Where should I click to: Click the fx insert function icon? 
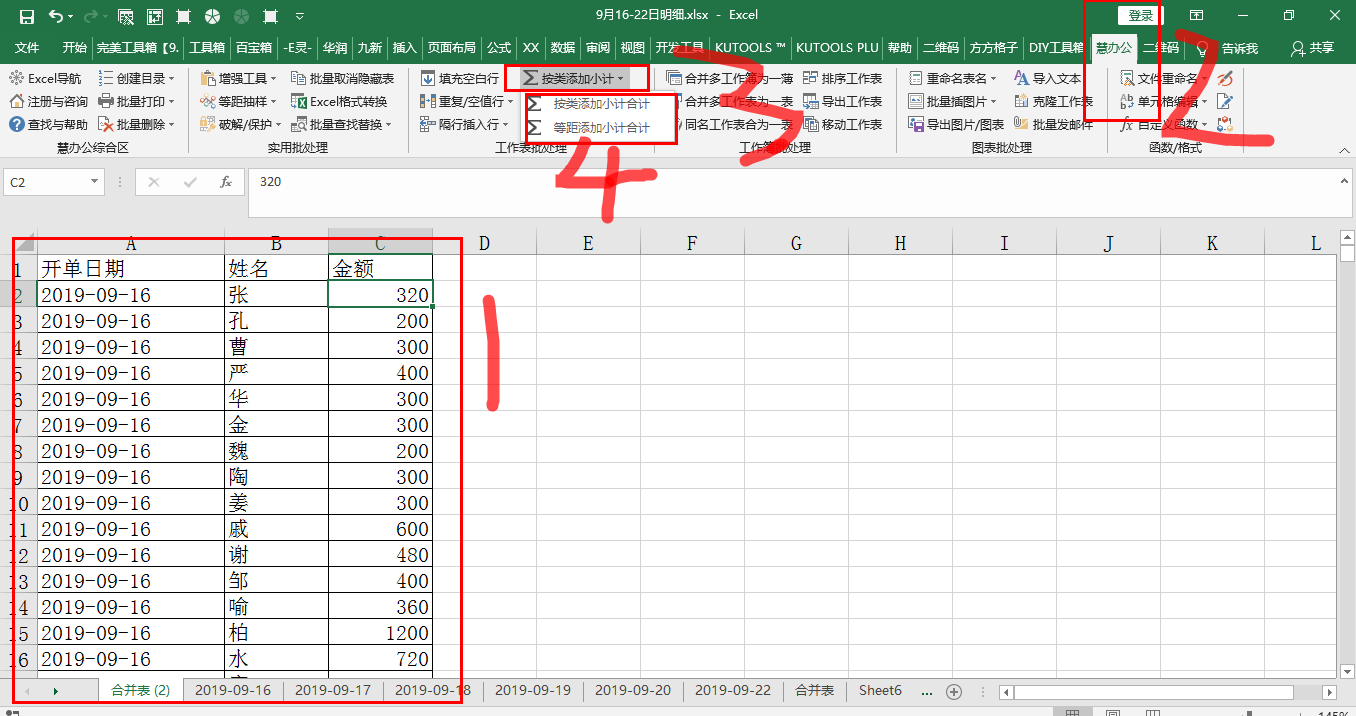pyautogui.click(x=226, y=182)
